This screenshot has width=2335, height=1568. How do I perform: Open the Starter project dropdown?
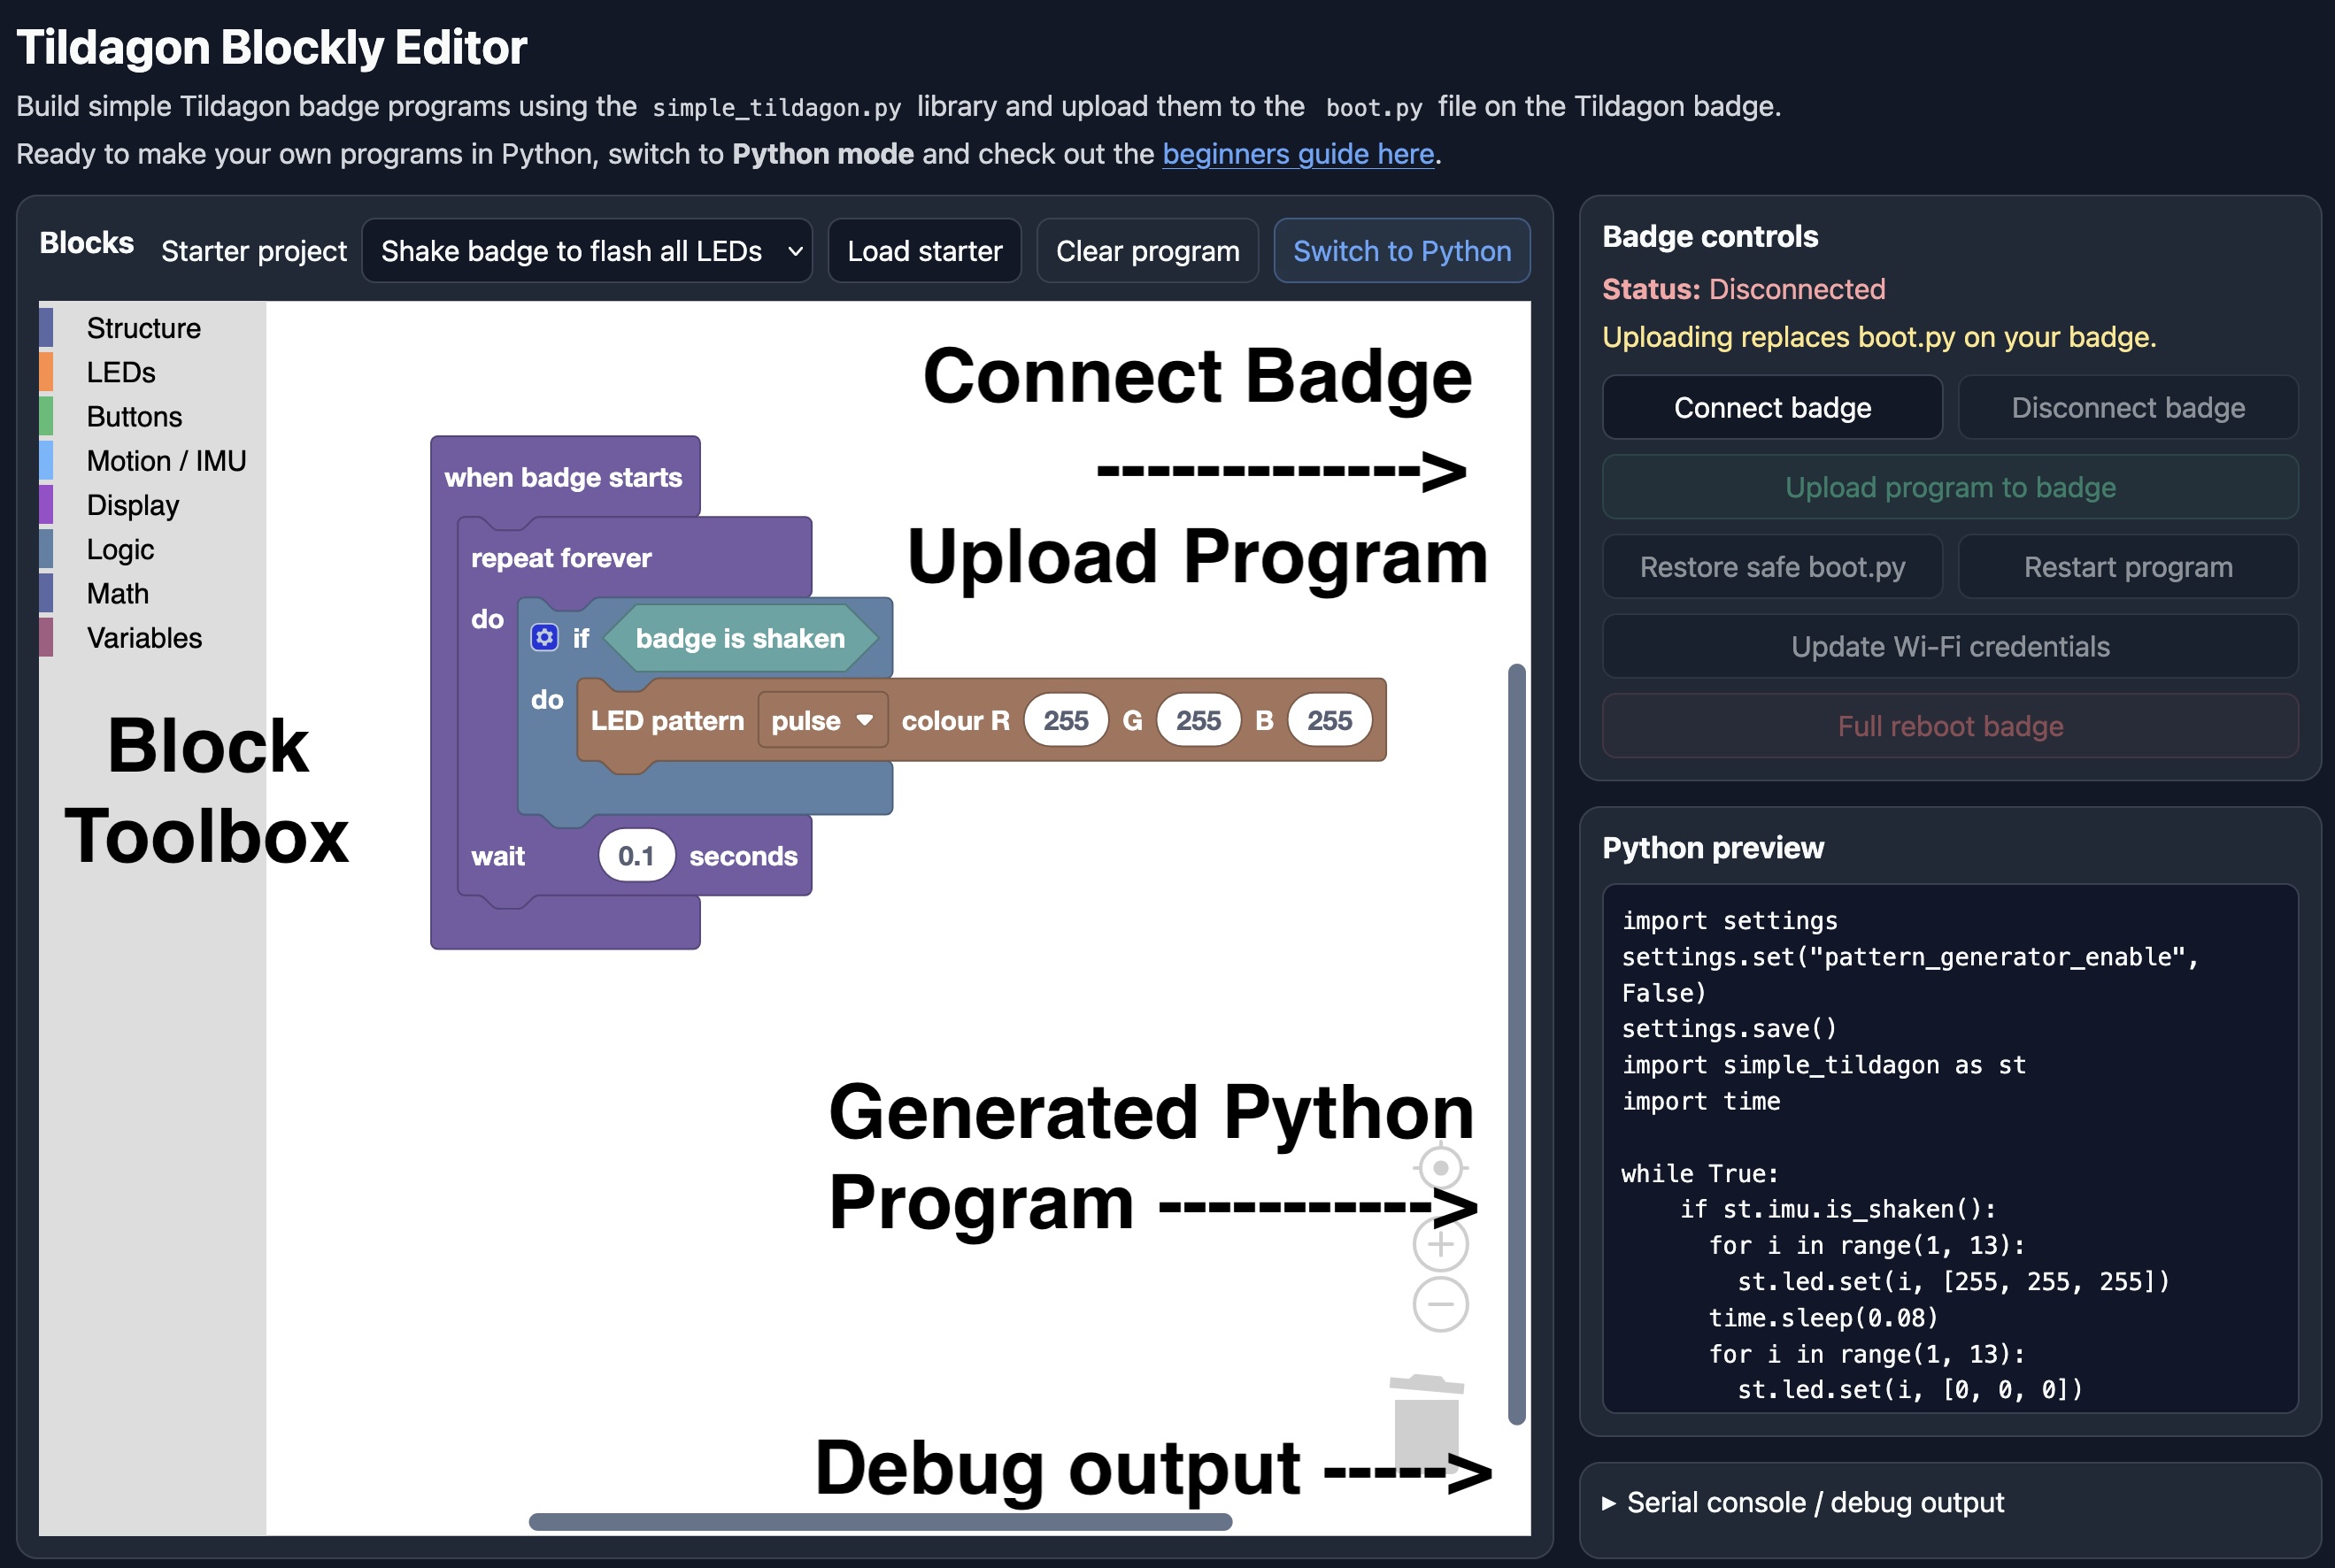pos(587,251)
